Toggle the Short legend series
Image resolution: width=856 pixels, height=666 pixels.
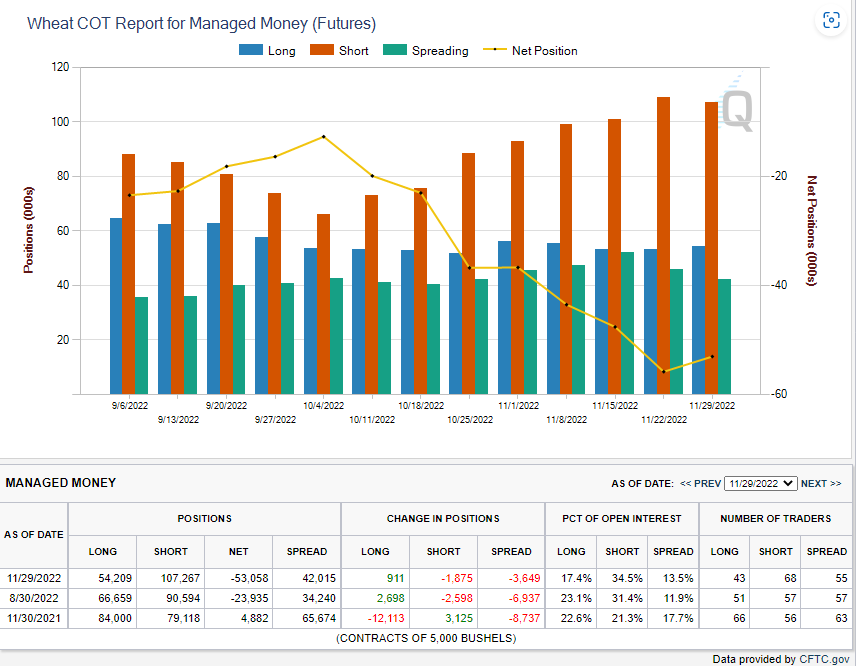[340, 51]
